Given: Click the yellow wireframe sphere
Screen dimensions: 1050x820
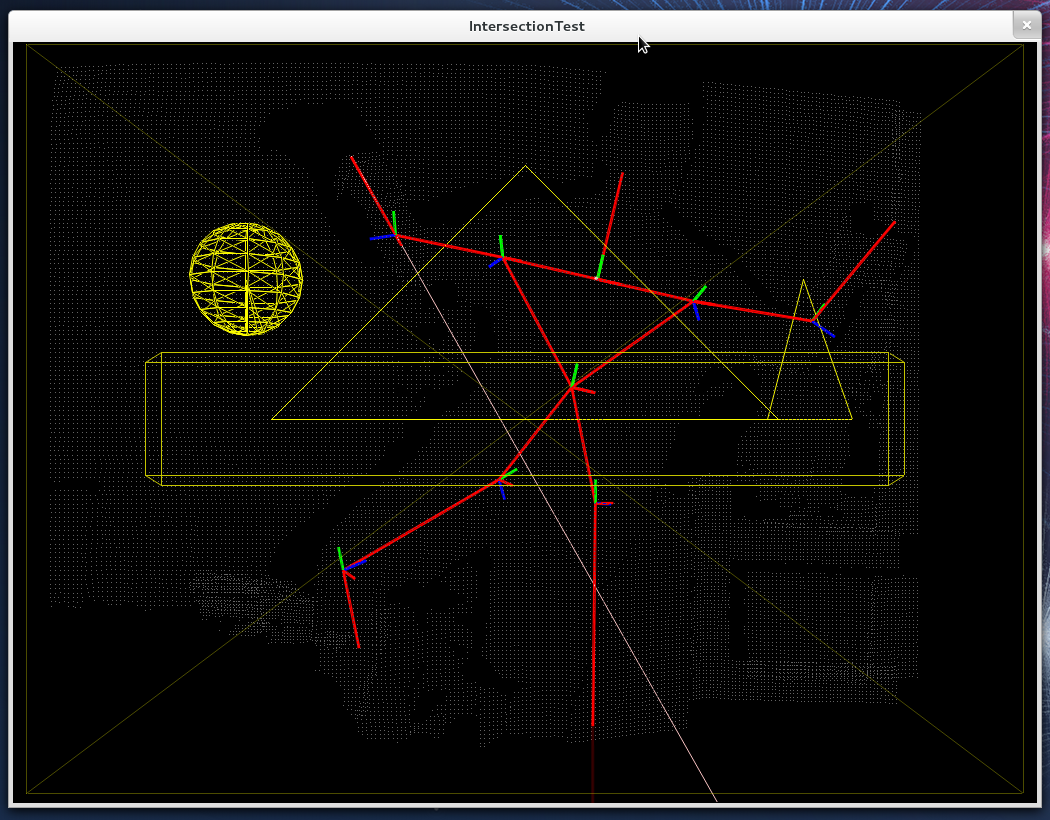Looking at the screenshot, I should click(246, 279).
